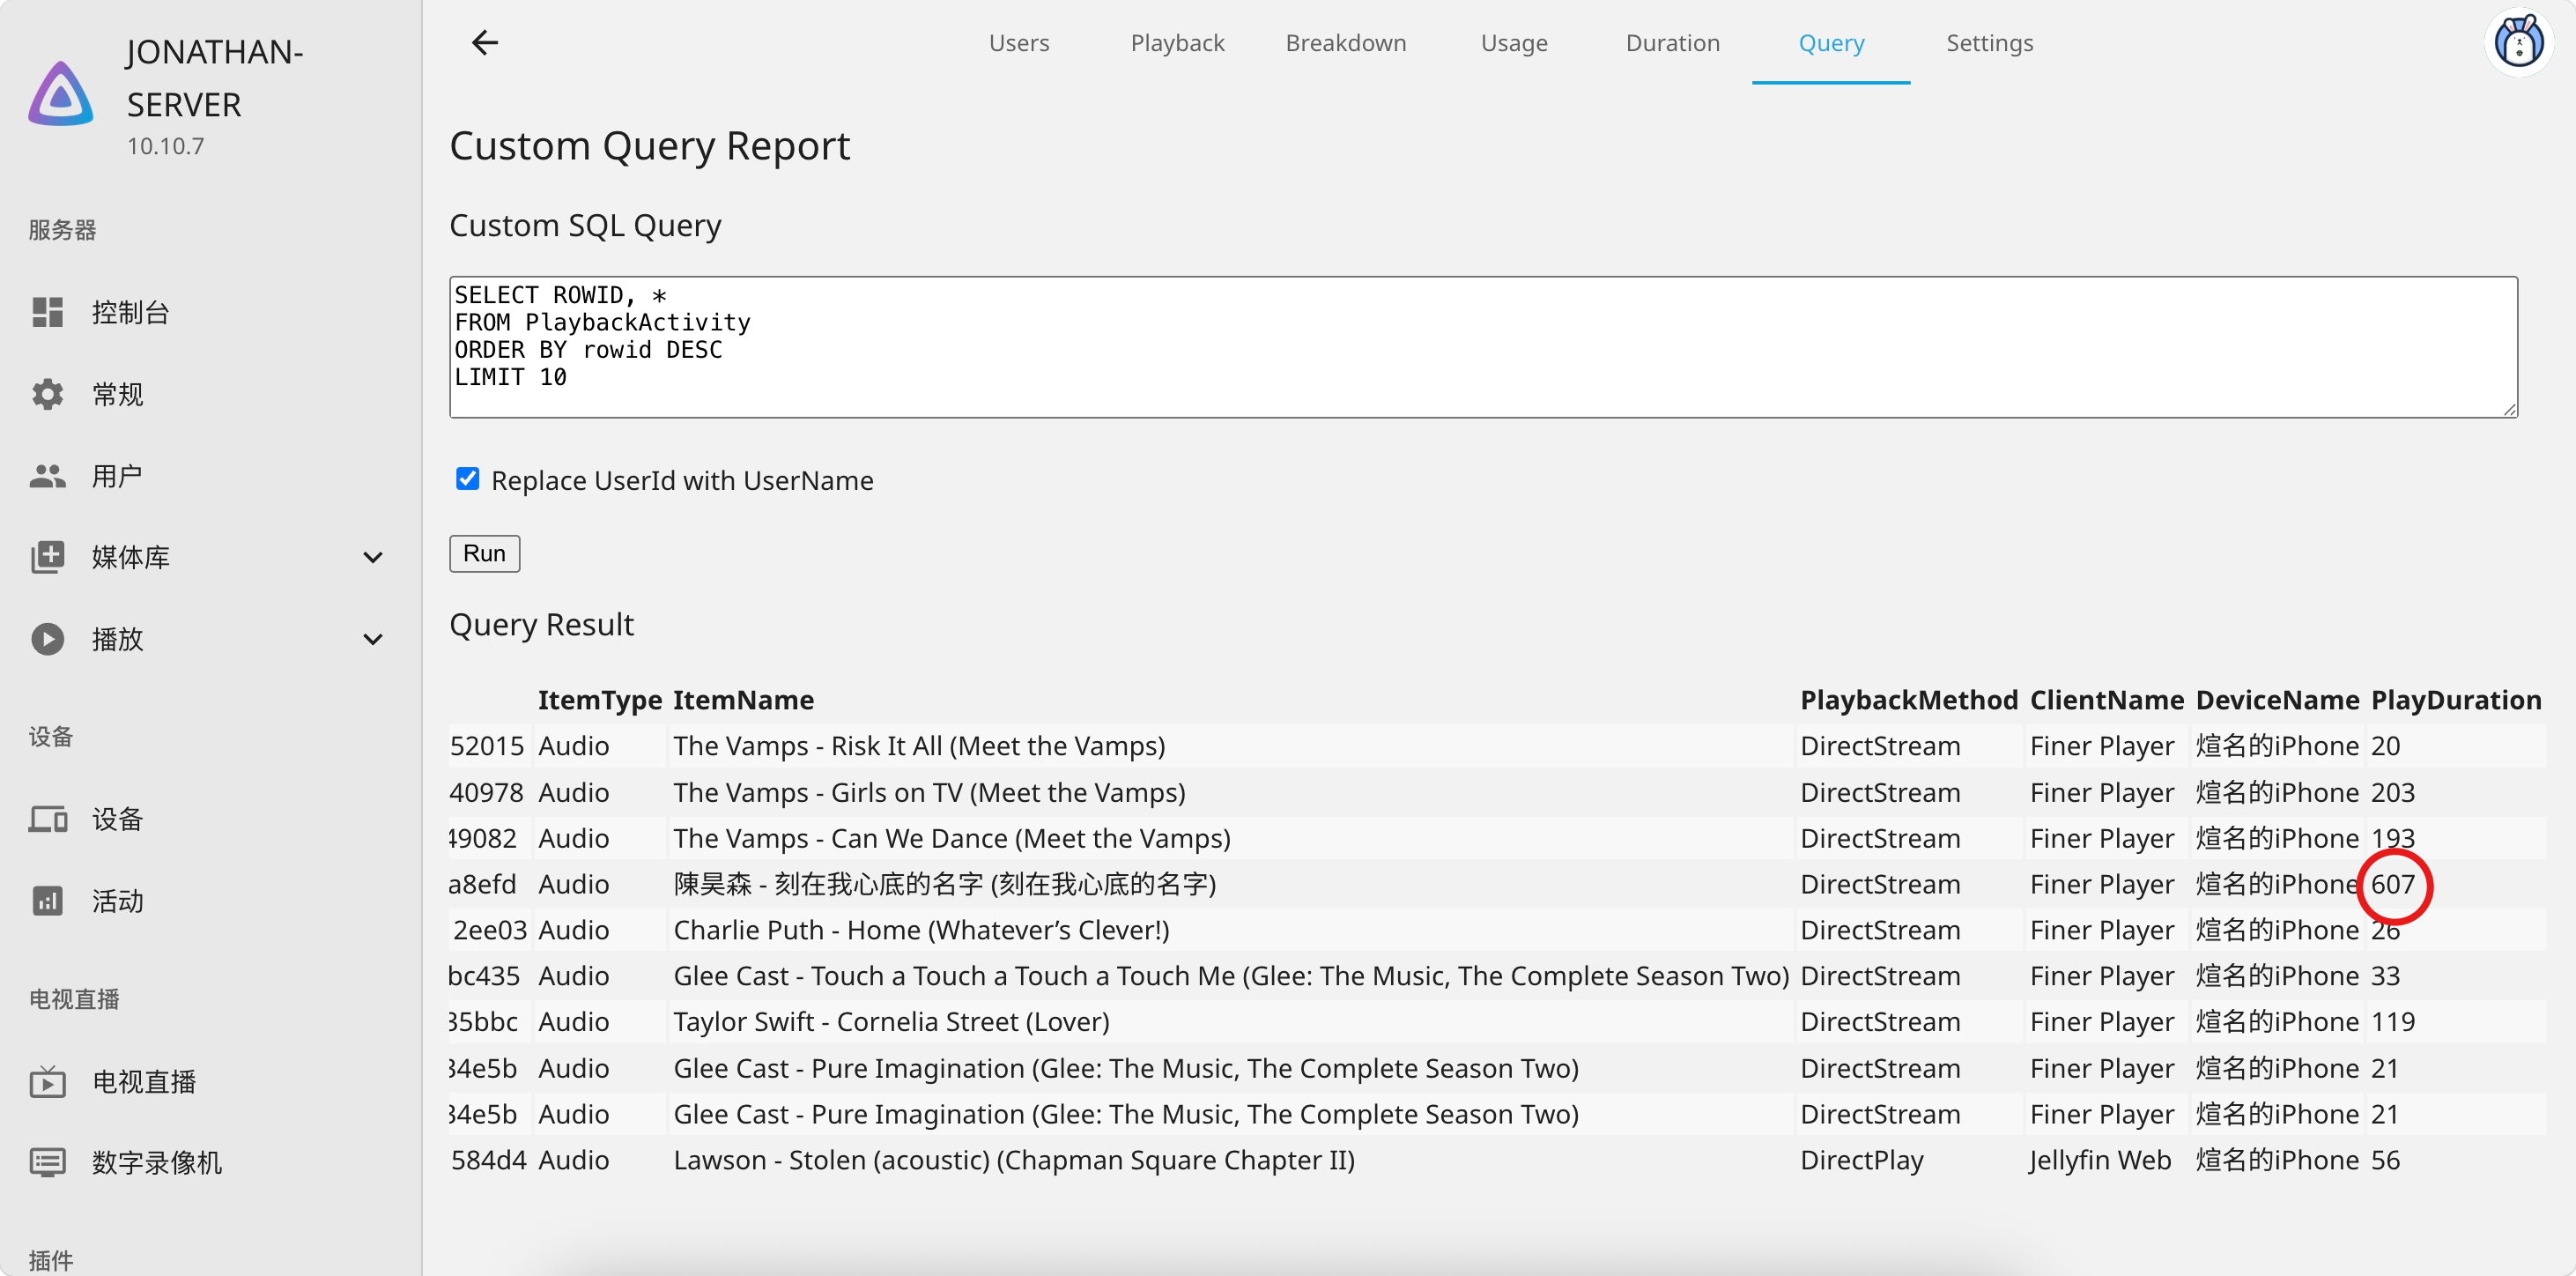The image size is (2576, 1276).
Task: Click inside the Custom SQL Query textarea
Action: pos(1483,346)
